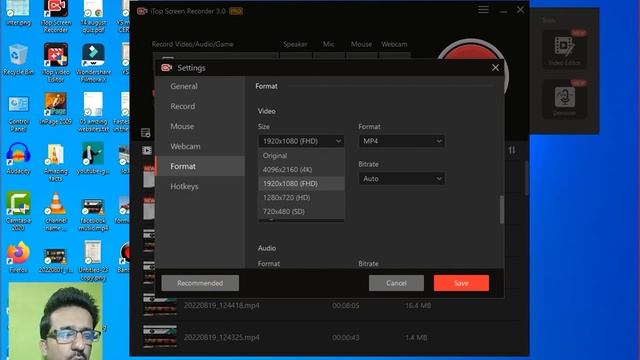Click the 20220819_124325.mp4 recording thumbnail
Image resolution: width=640 pixels, height=360 pixels.
pyautogui.click(x=160, y=337)
